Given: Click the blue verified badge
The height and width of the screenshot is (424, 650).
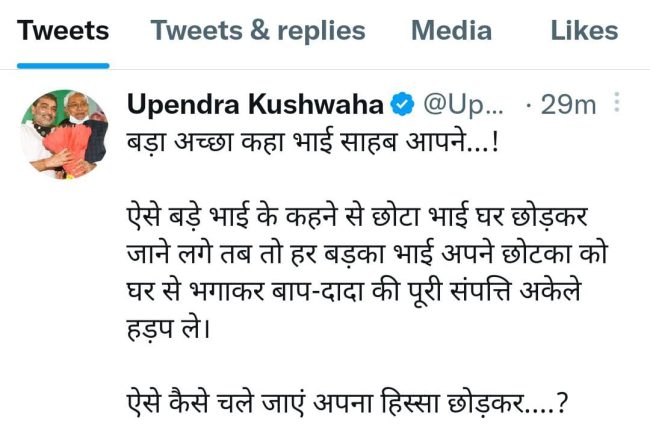Looking at the screenshot, I should (402, 104).
